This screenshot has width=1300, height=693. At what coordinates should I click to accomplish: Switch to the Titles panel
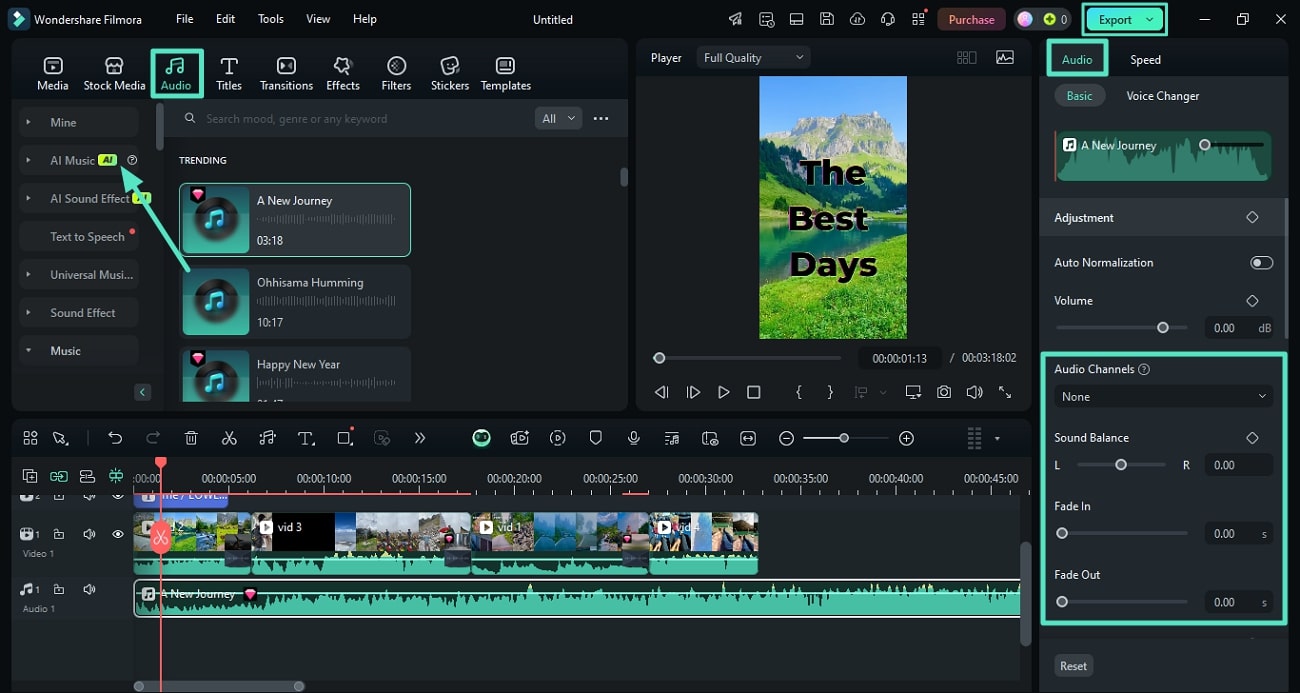click(x=229, y=74)
